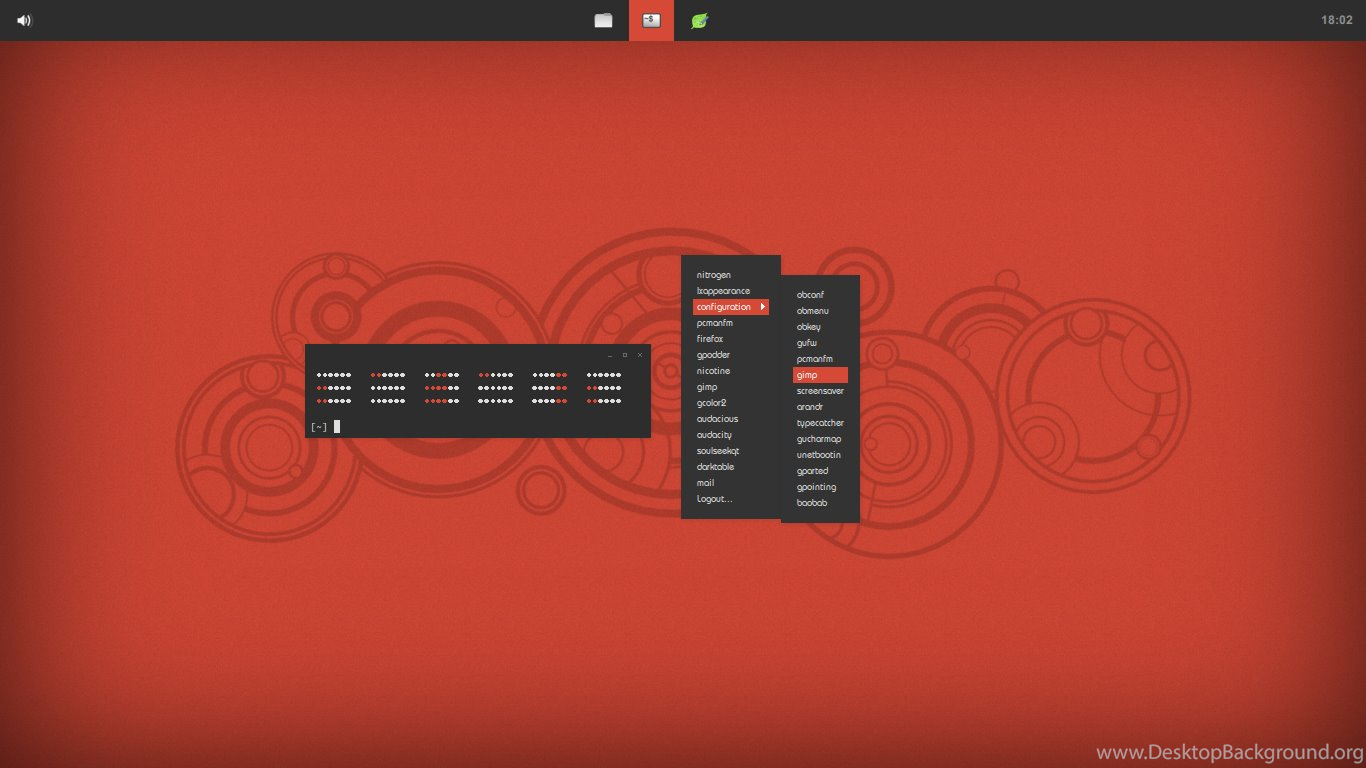Screen dimensions: 1366x768
Task: Minimize the terminal window
Action: tap(610, 354)
